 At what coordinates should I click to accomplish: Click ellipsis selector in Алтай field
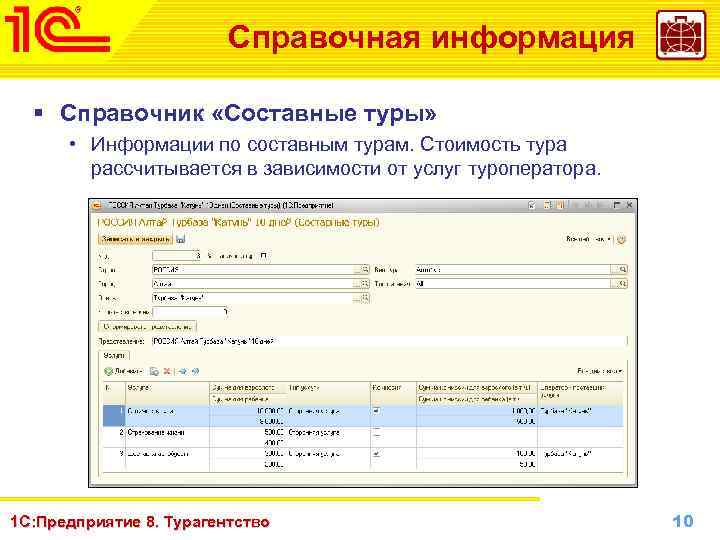tap(357, 284)
